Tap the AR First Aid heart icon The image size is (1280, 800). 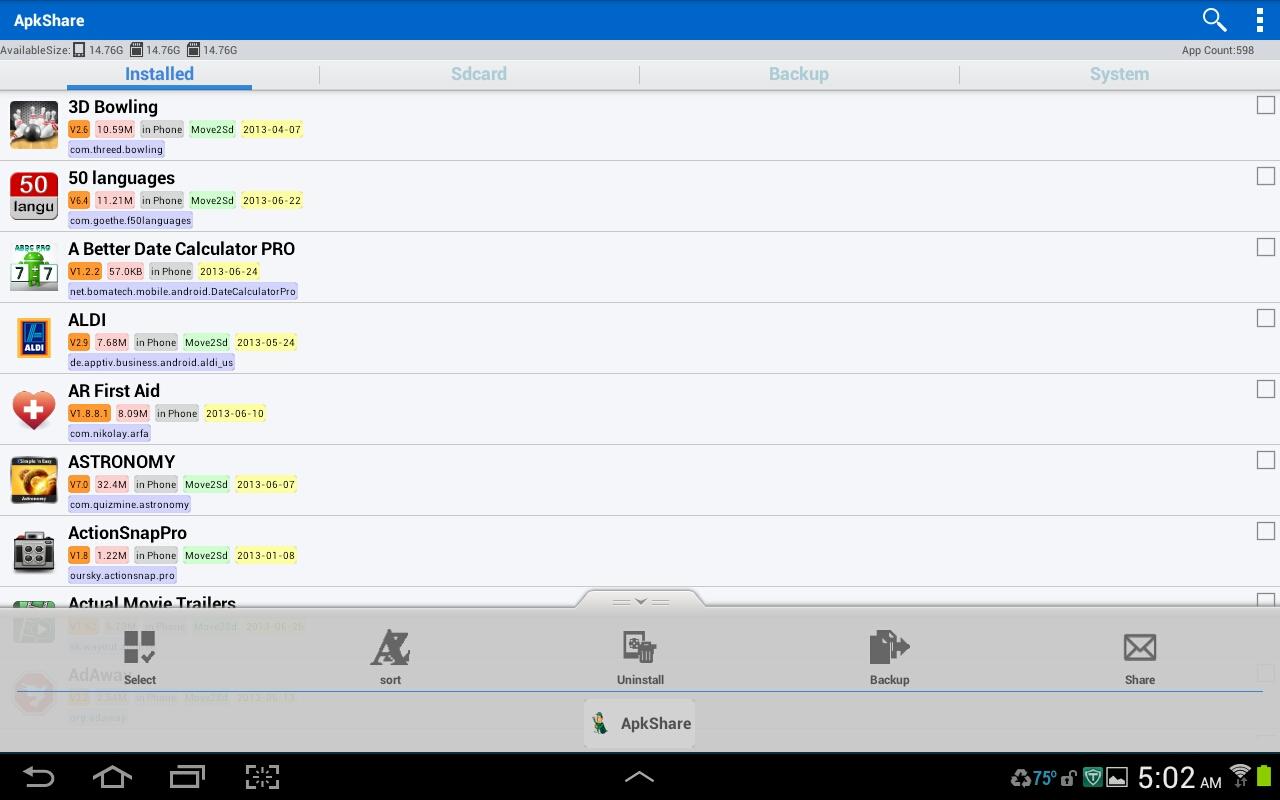coord(34,409)
